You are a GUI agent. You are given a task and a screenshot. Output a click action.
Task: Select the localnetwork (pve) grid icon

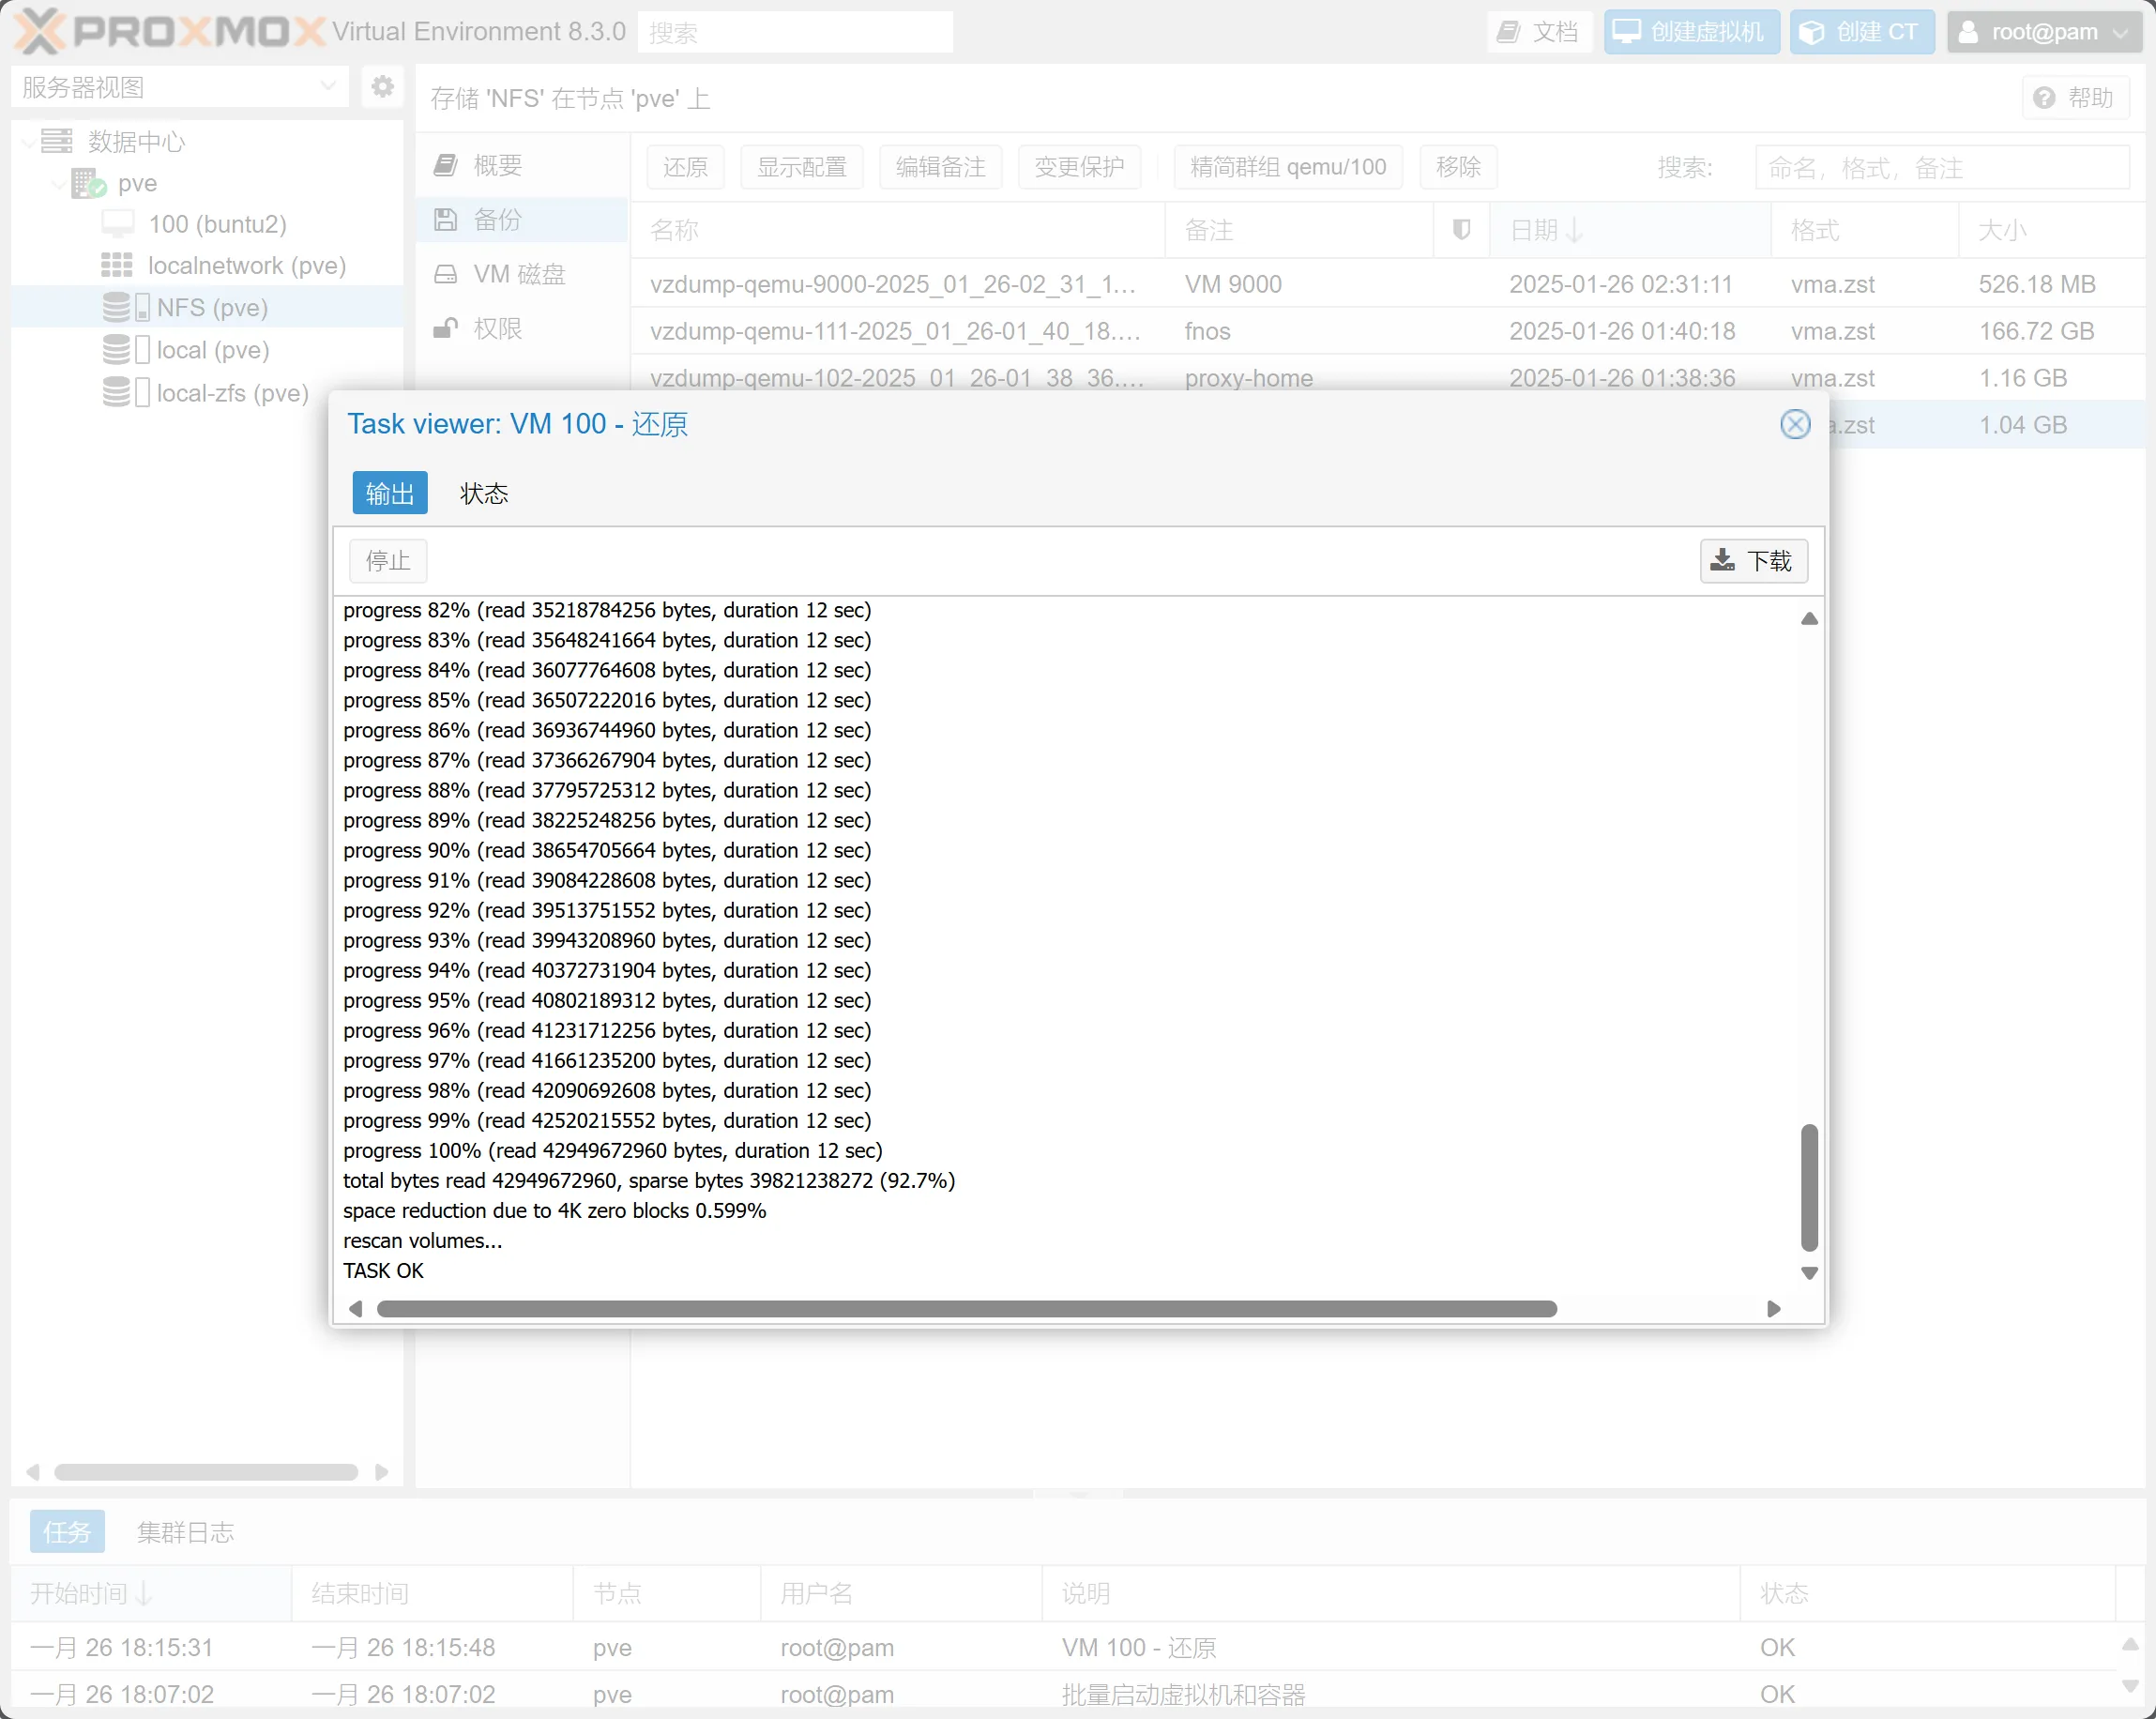click(x=116, y=265)
